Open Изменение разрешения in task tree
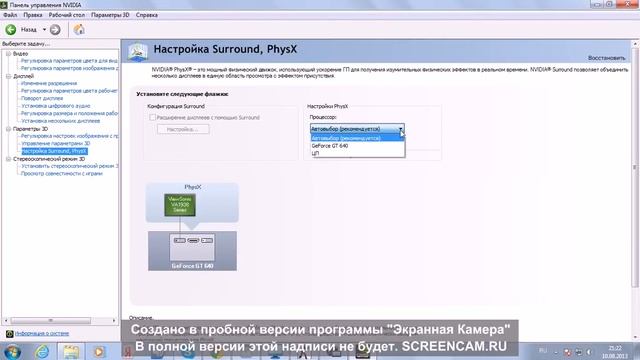Viewport: 640px width, 360px height. click(49, 83)
